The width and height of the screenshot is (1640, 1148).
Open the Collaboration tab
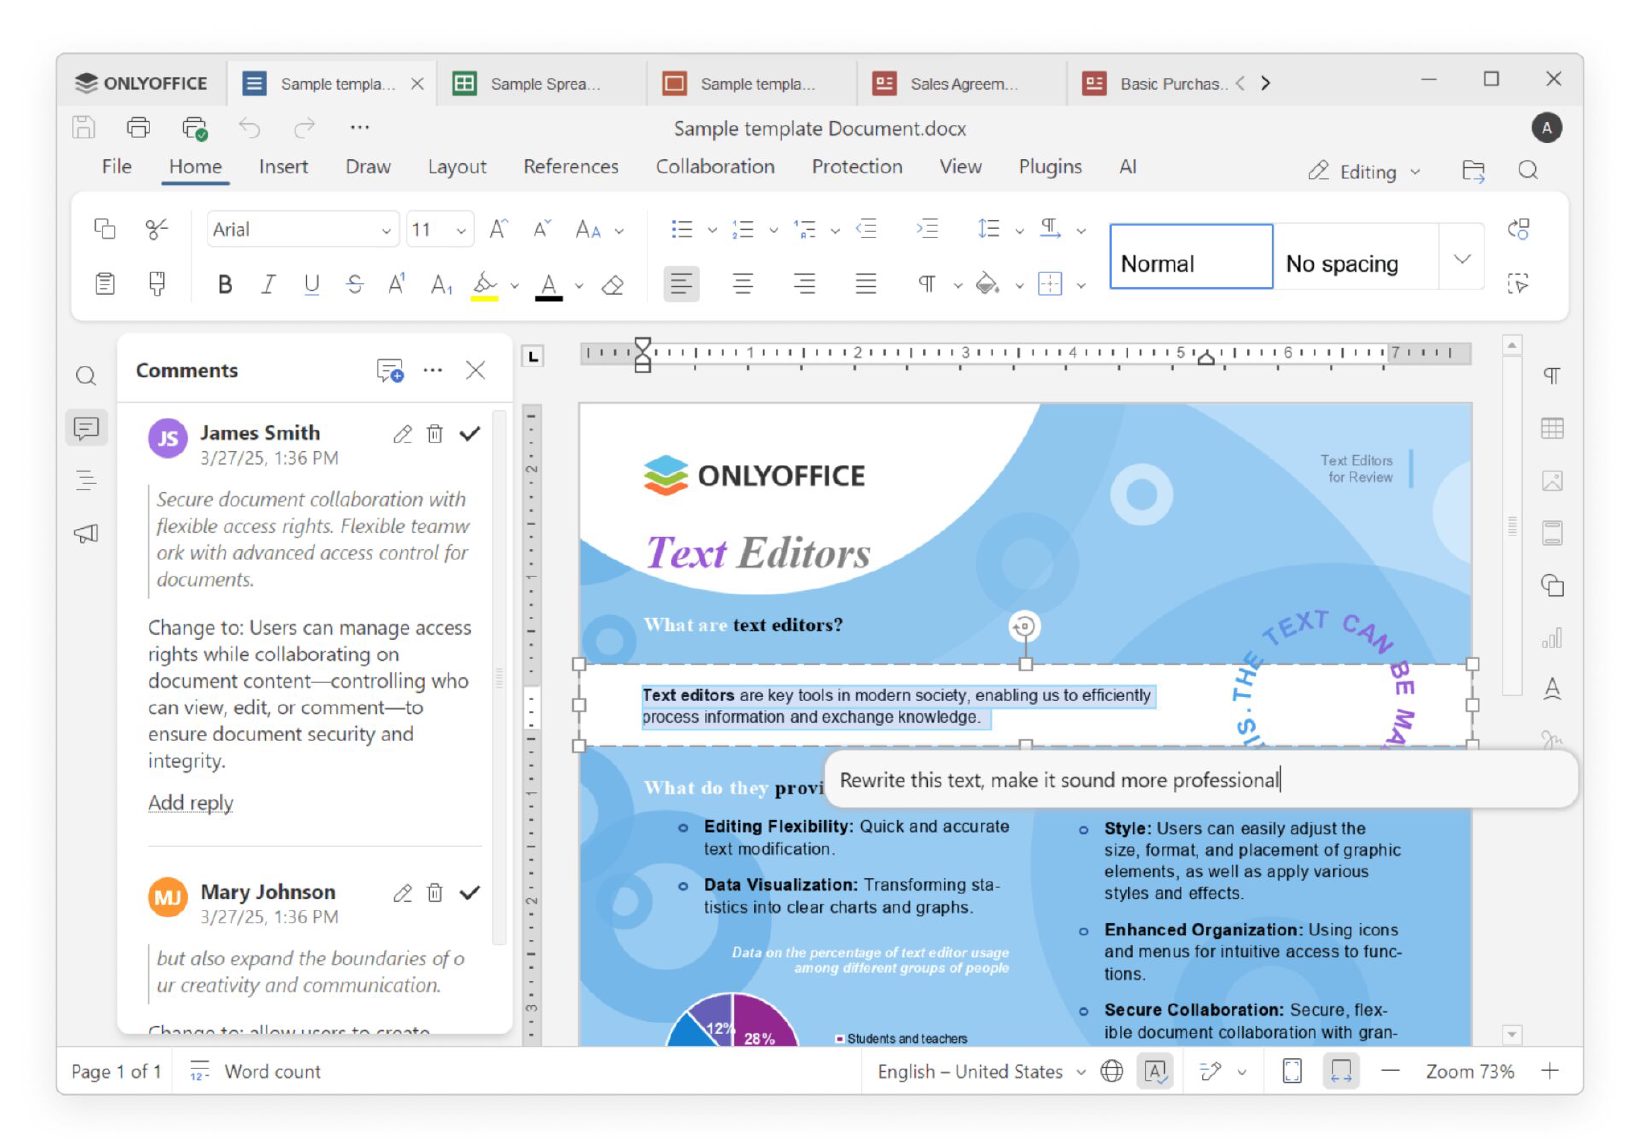click(715, 167)
